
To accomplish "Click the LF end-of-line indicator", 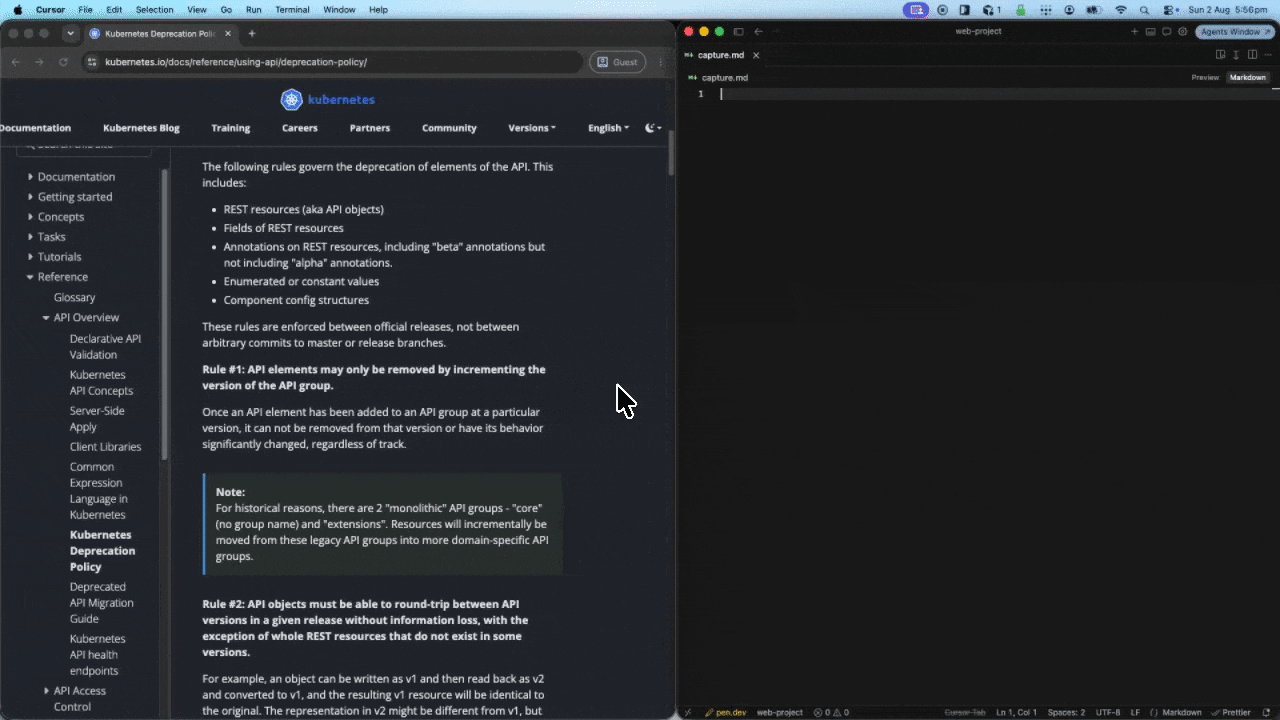I will click(x=1135, y=713).
